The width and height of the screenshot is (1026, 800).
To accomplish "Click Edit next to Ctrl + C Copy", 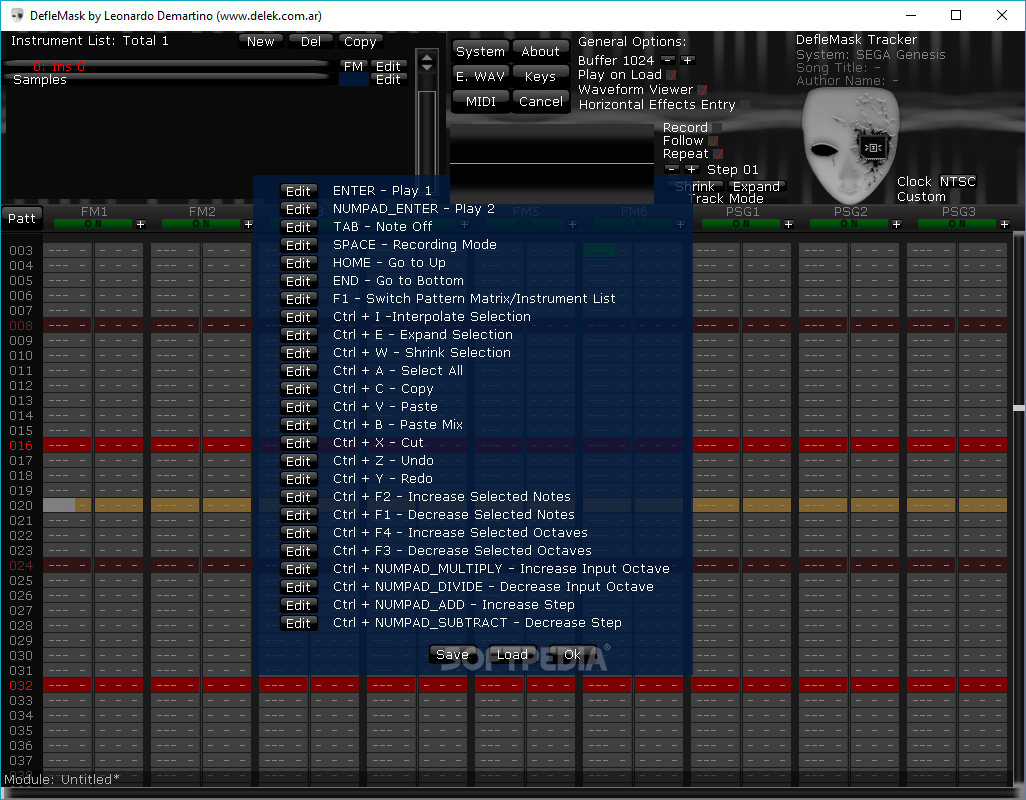I will 298,389.
